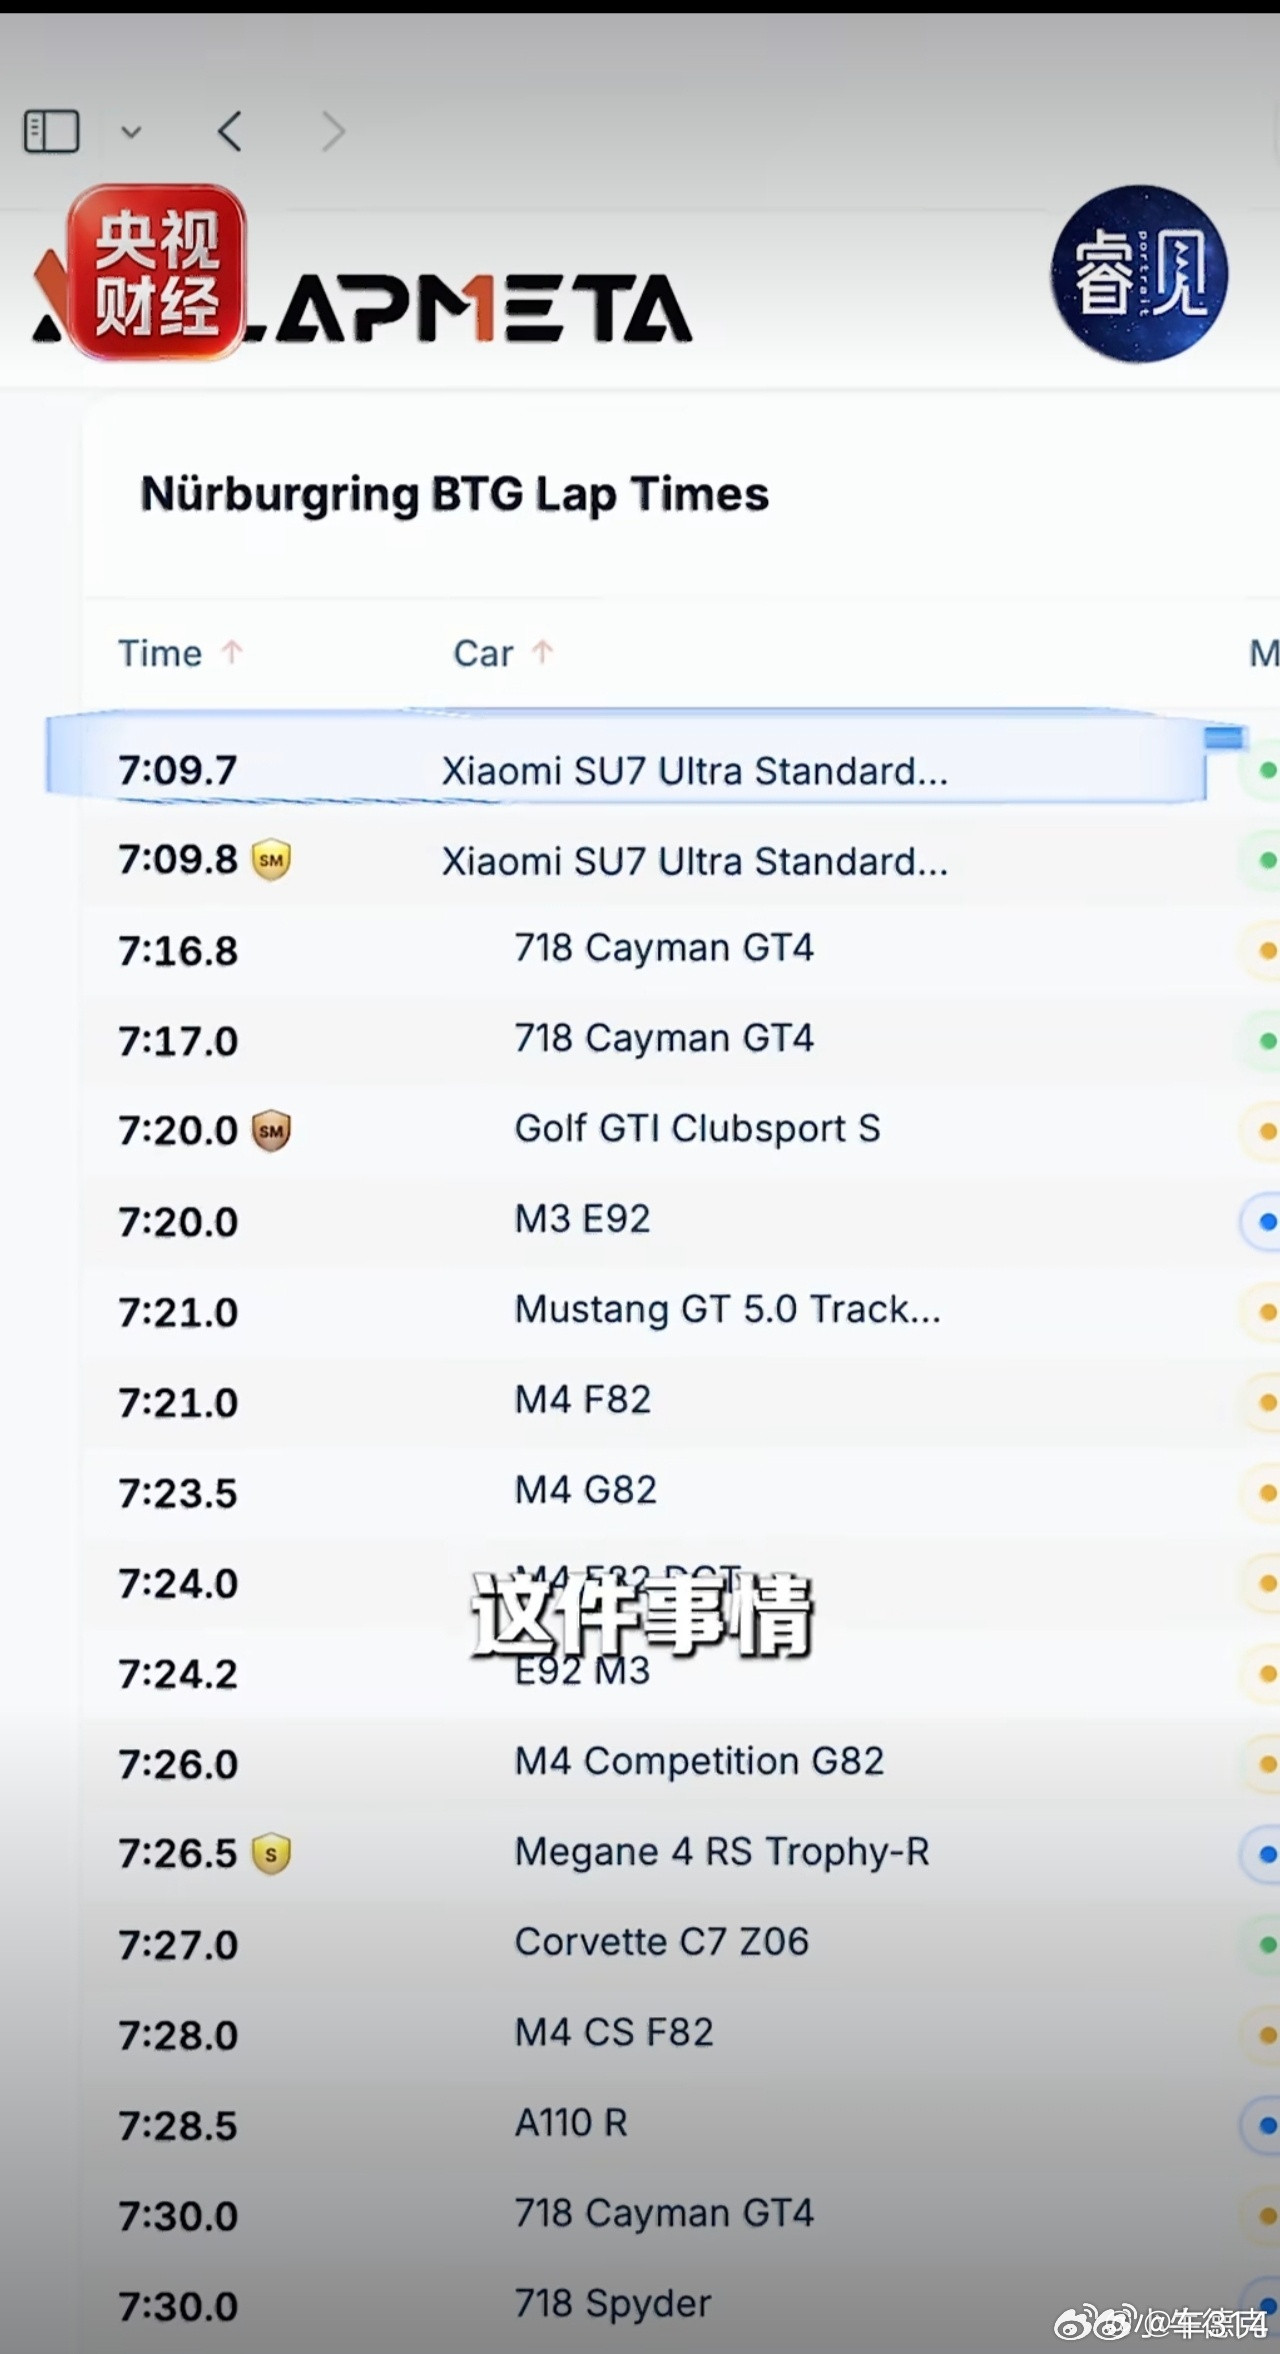Open the Megane 4 RS Trophy-R entry
Viewport: 1280px width, 2354px height.
coord(722,1851)
